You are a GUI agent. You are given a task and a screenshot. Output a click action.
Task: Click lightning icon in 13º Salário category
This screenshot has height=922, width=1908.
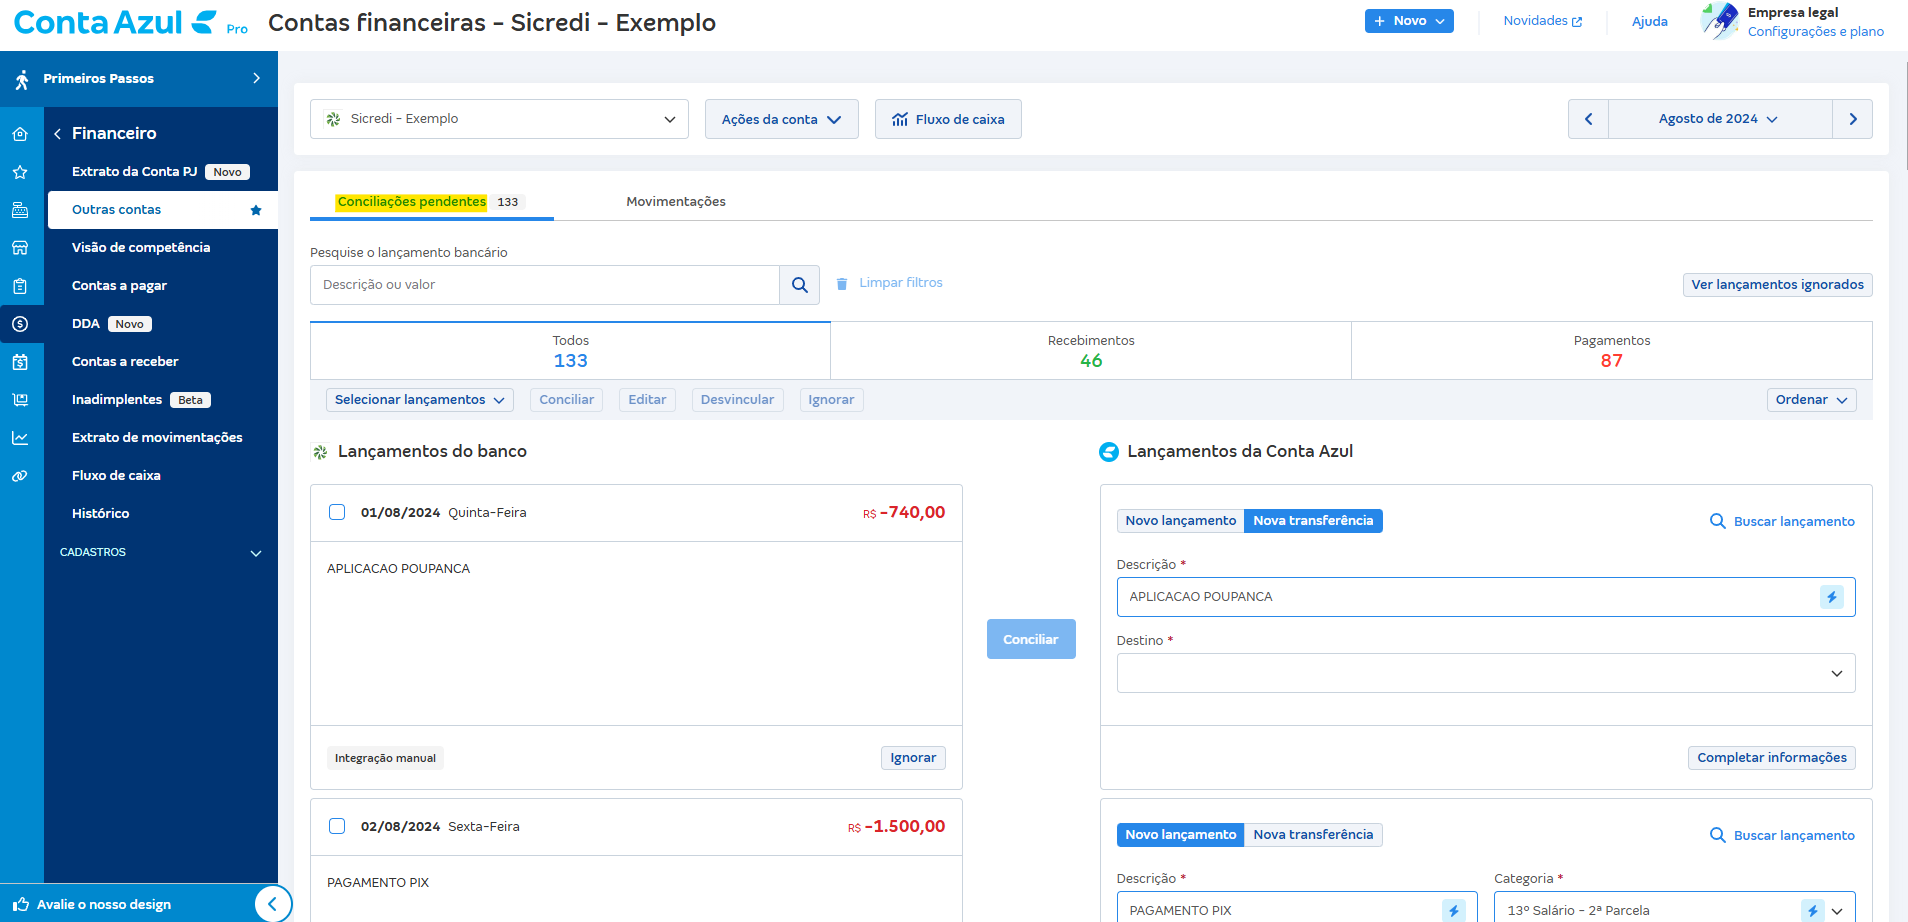coord(1813,911)
